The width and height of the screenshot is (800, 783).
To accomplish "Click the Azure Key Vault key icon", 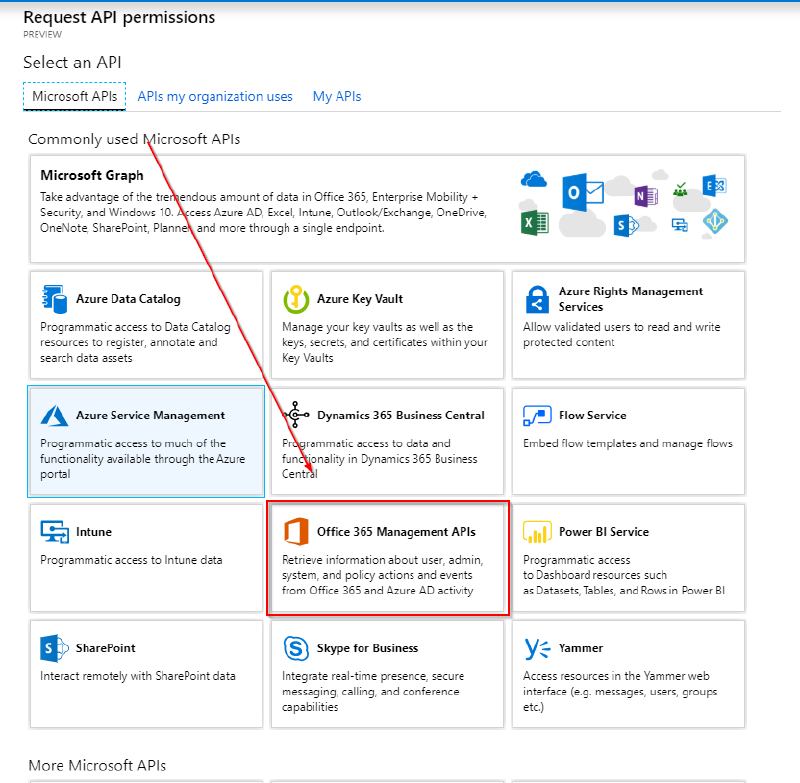I will pyautogui.click(x=297, y=297).
